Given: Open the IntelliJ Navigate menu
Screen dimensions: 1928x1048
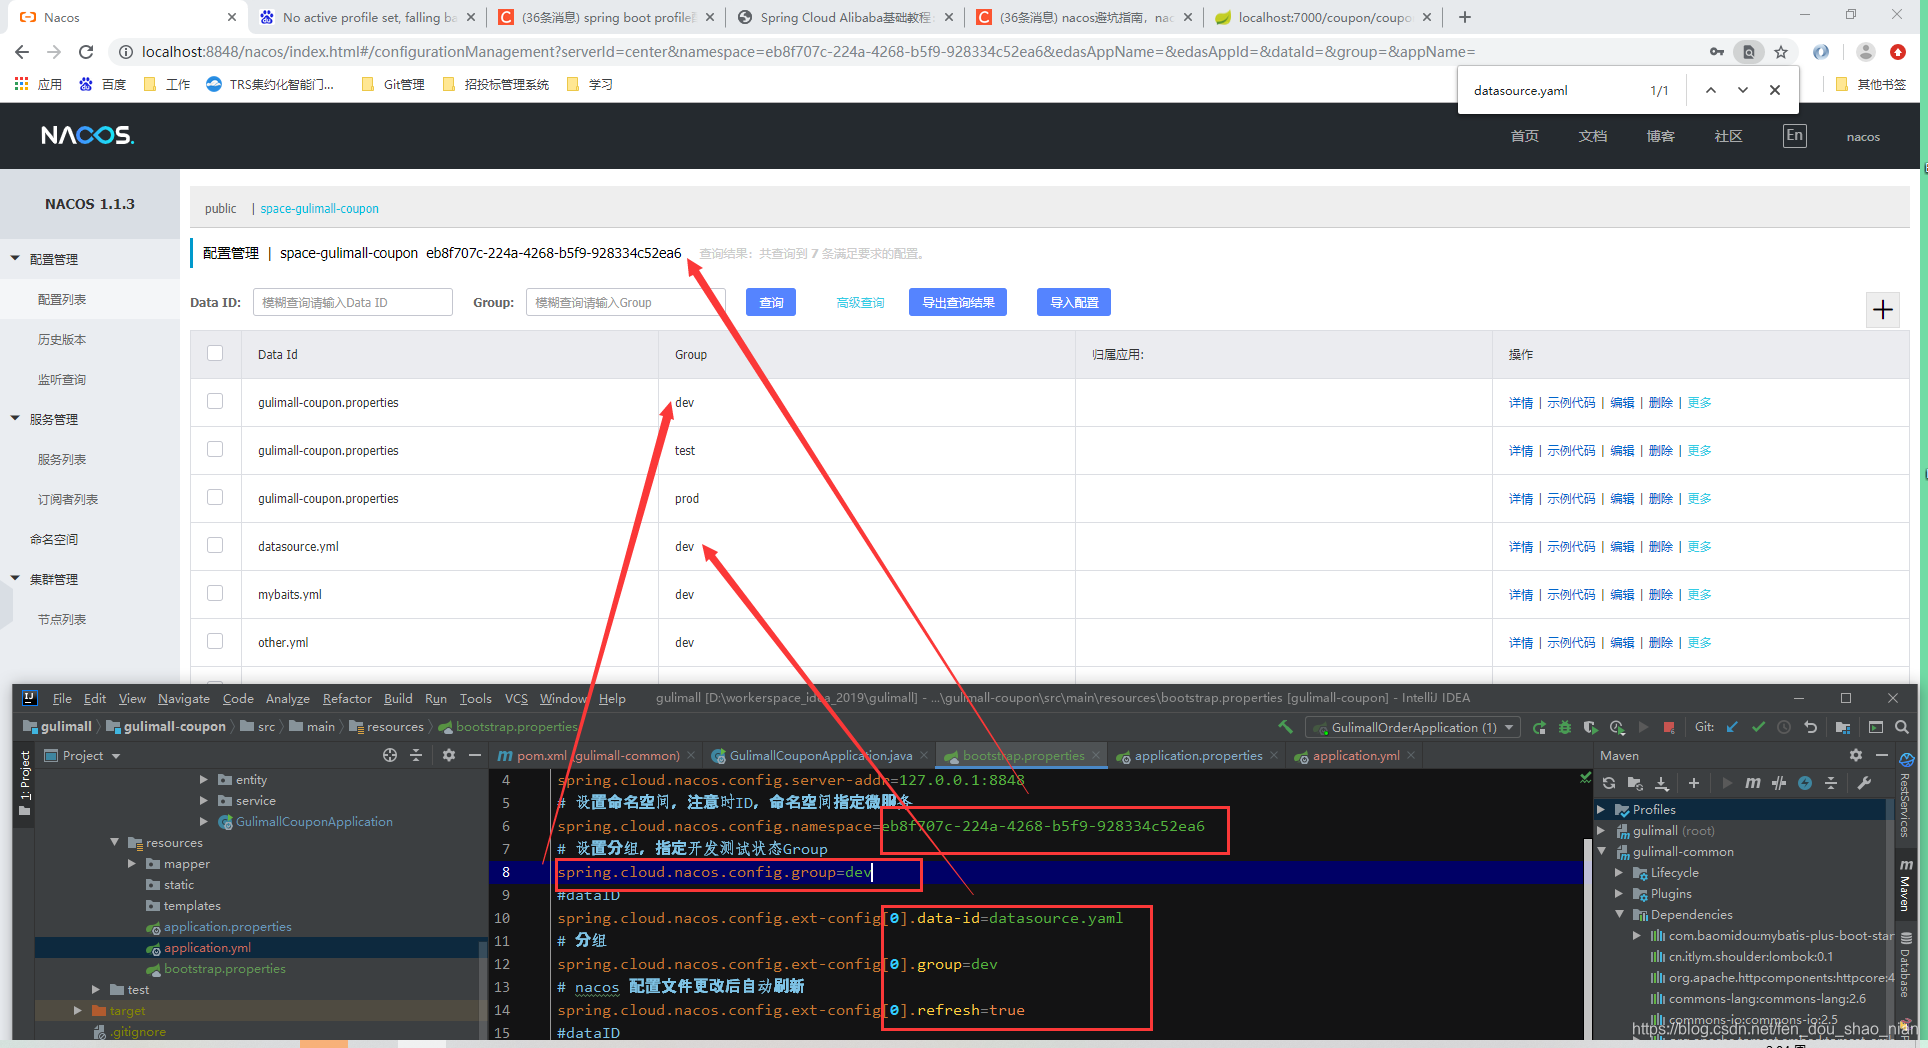Looking at the screenshot, I should [184, 698].
